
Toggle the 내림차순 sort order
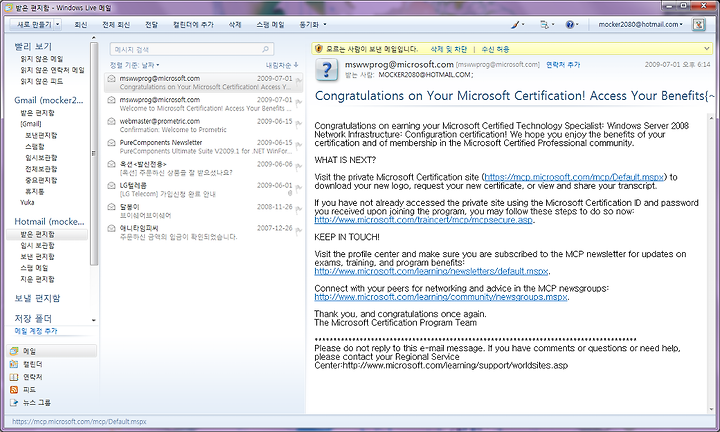[x=282, y=65]
